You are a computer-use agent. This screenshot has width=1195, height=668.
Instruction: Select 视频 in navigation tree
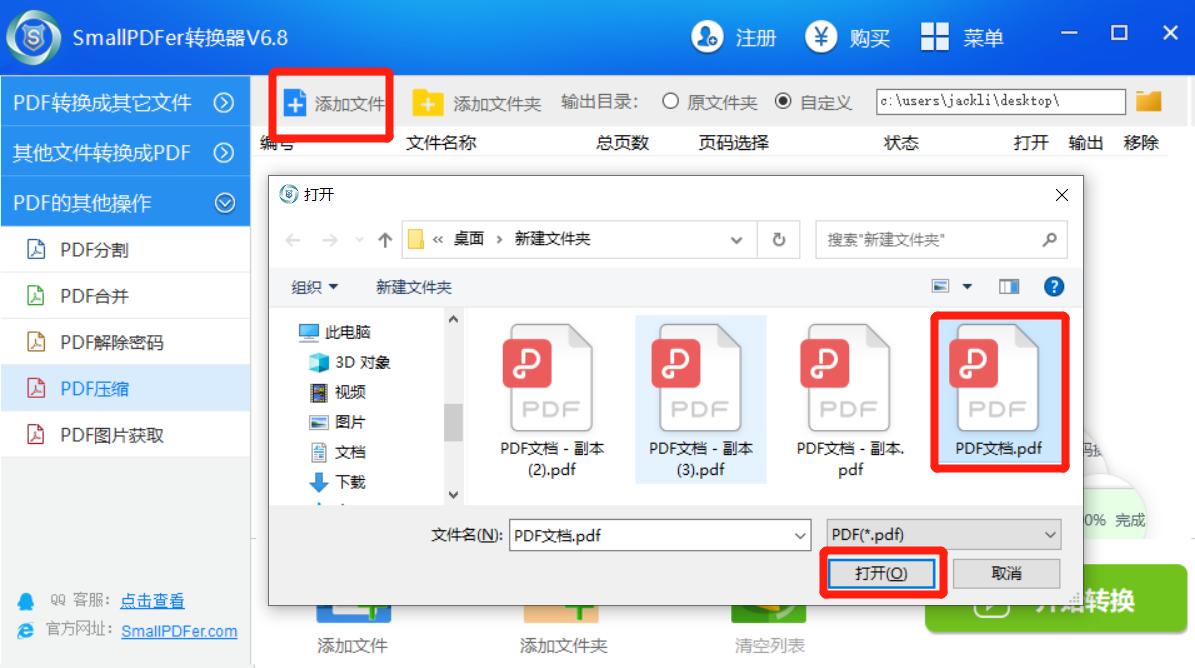coord(338,392)
